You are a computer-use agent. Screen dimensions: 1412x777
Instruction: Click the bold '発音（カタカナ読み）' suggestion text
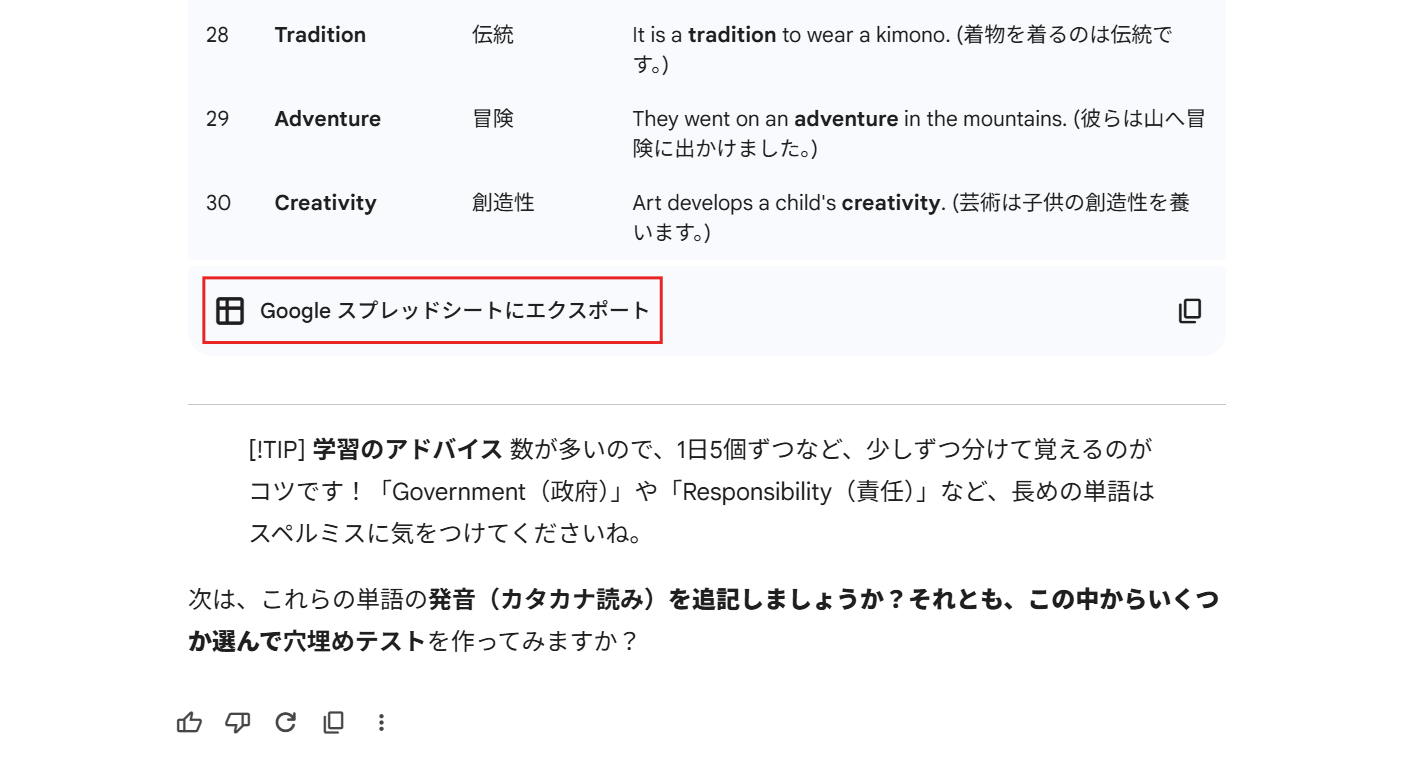tap(546, 600)
